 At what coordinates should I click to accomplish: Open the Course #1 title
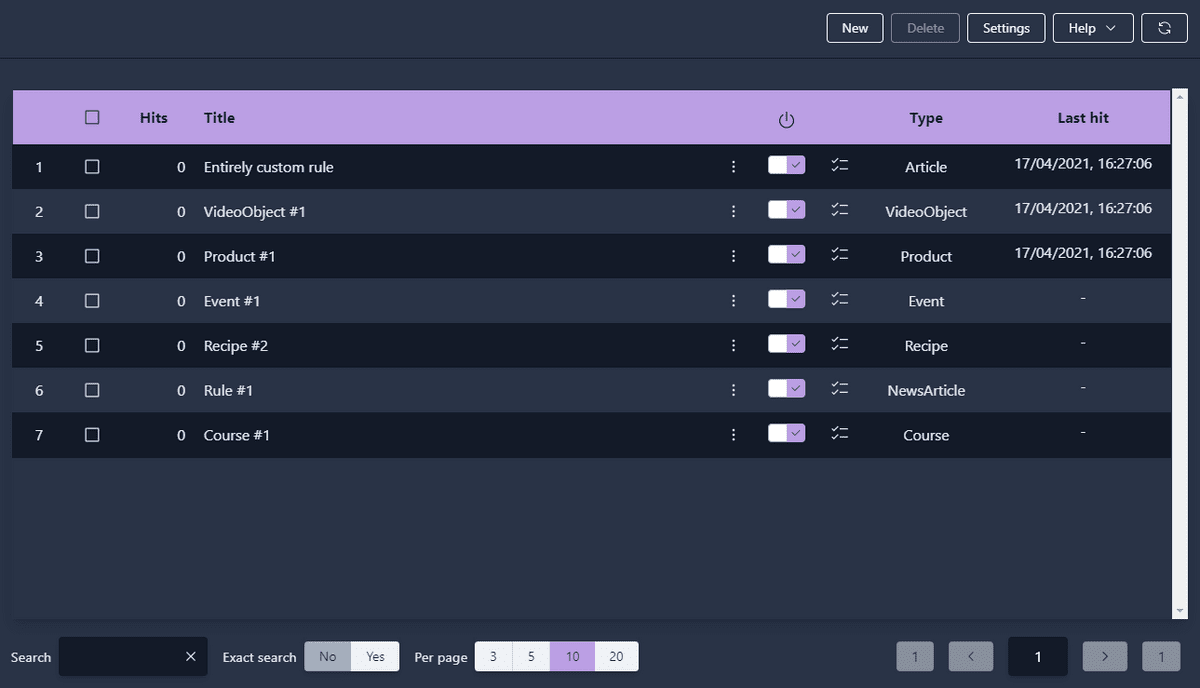[237, 435]
